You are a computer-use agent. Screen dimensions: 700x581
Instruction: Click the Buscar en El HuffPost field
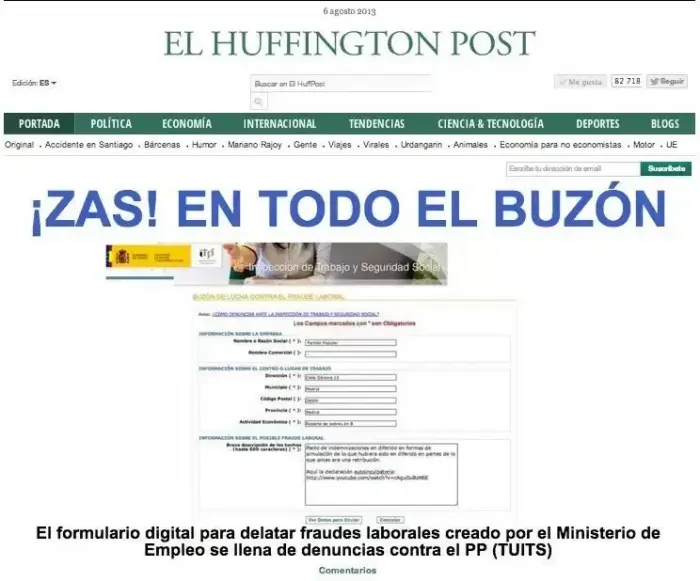341,84
